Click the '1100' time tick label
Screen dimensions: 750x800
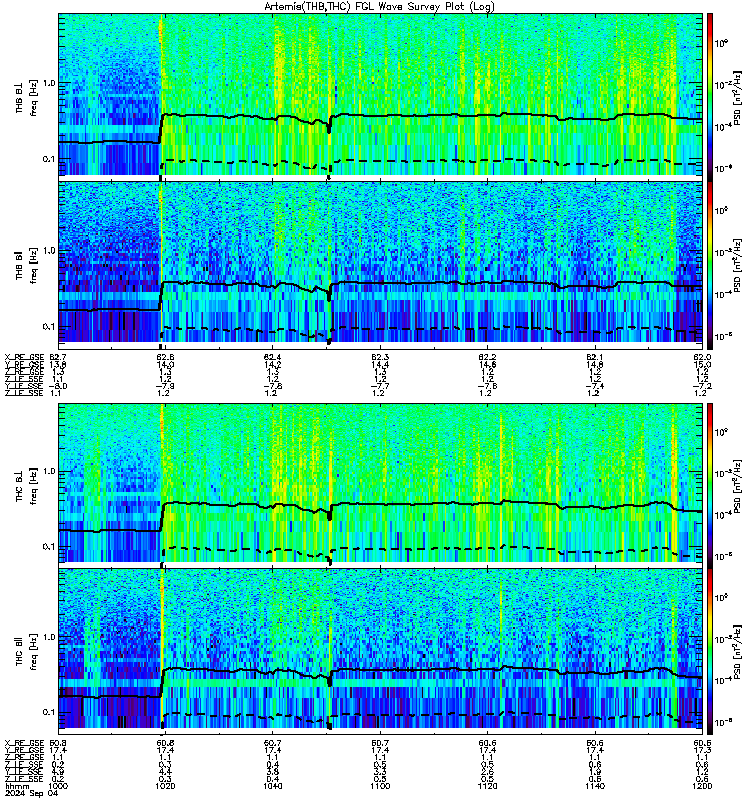pyautogui.click(x=380, y=786)
